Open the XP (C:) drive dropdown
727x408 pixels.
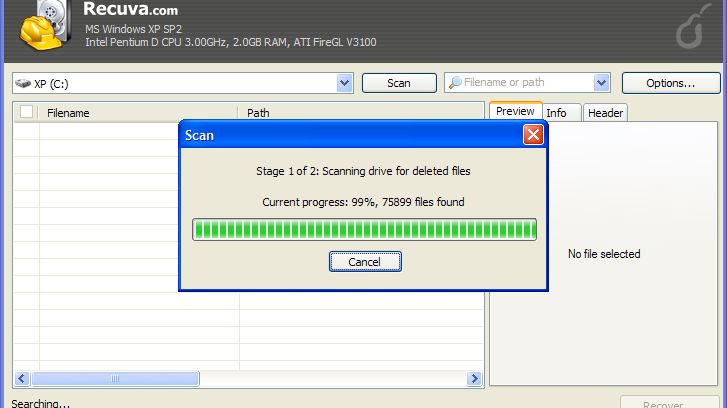(x=344, y=83)
